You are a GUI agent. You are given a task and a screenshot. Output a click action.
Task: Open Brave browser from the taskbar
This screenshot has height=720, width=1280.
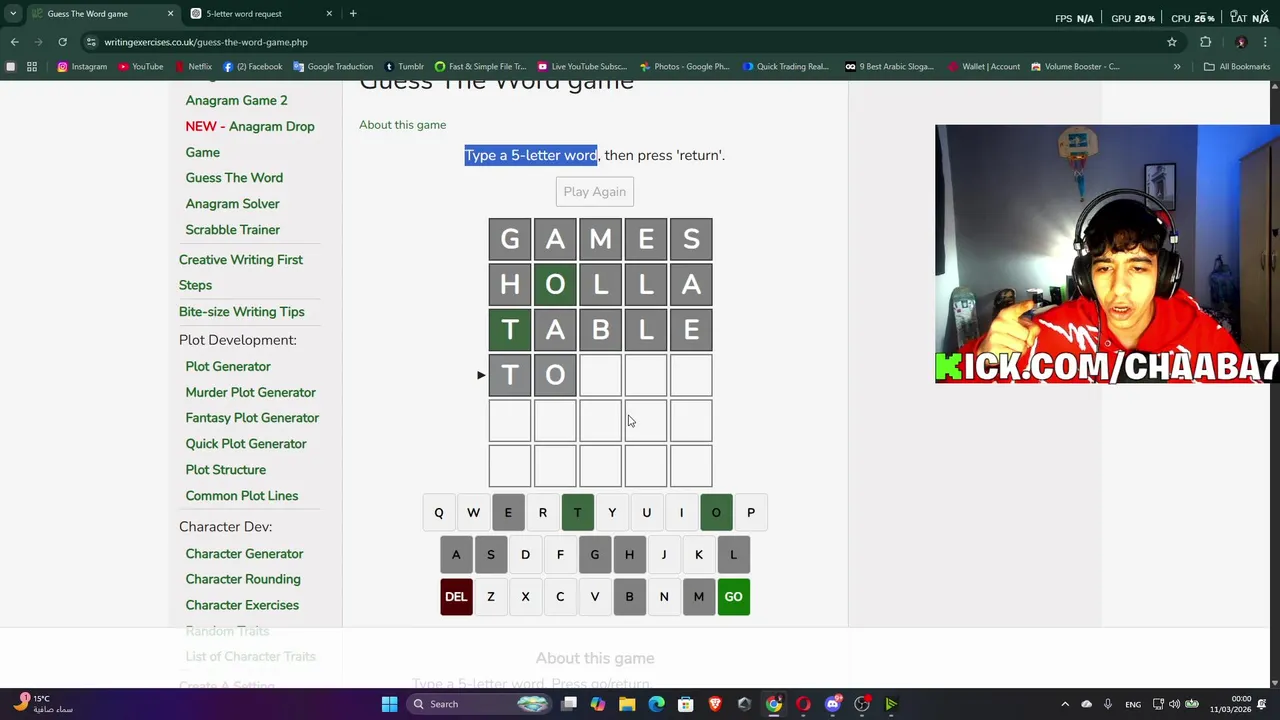pyautogui.click(x=715, y=704)
